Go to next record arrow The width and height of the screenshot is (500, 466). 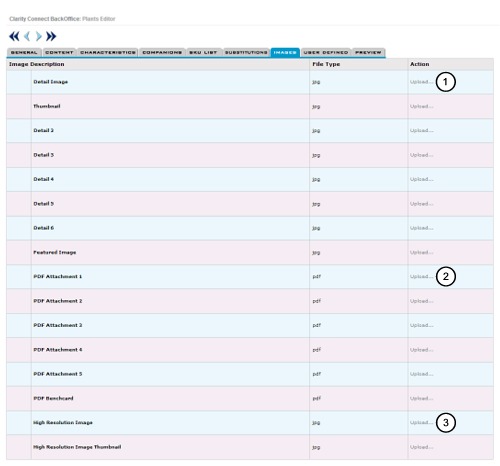click(39, 36)
